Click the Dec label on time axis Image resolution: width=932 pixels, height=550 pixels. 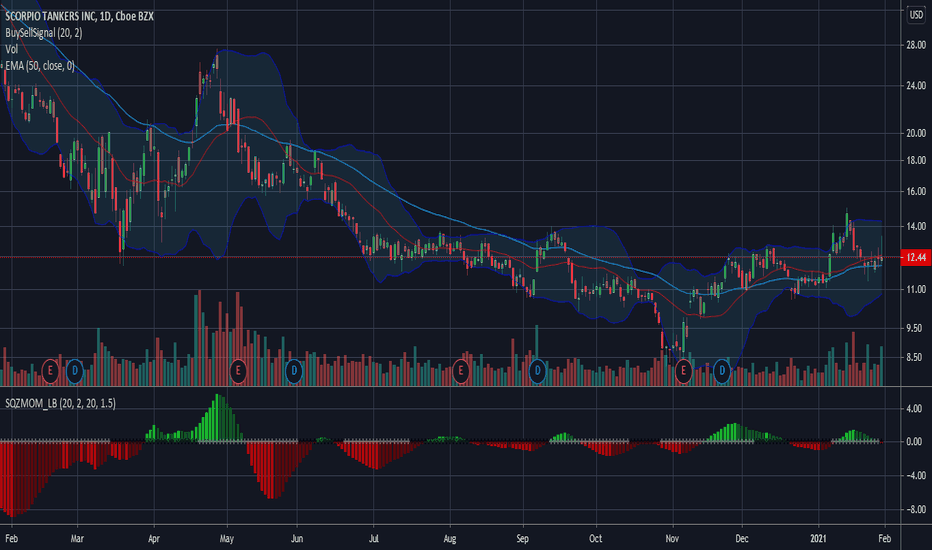click(741, 539)
